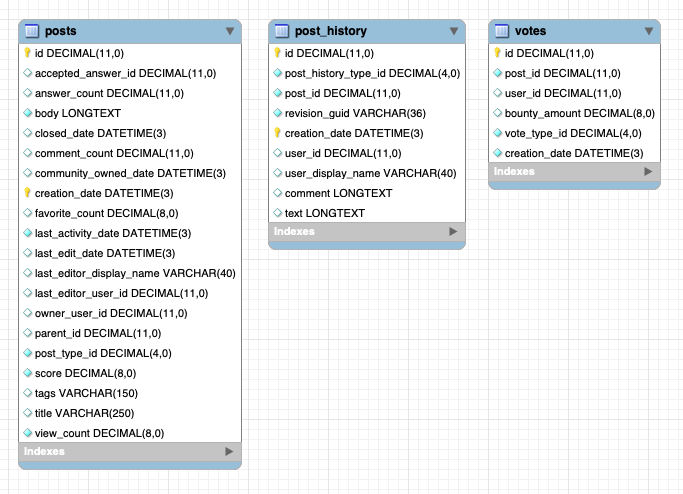This screenshot has height=494, width=683.
Task: Click the post_history table icon
Action: 281,31
